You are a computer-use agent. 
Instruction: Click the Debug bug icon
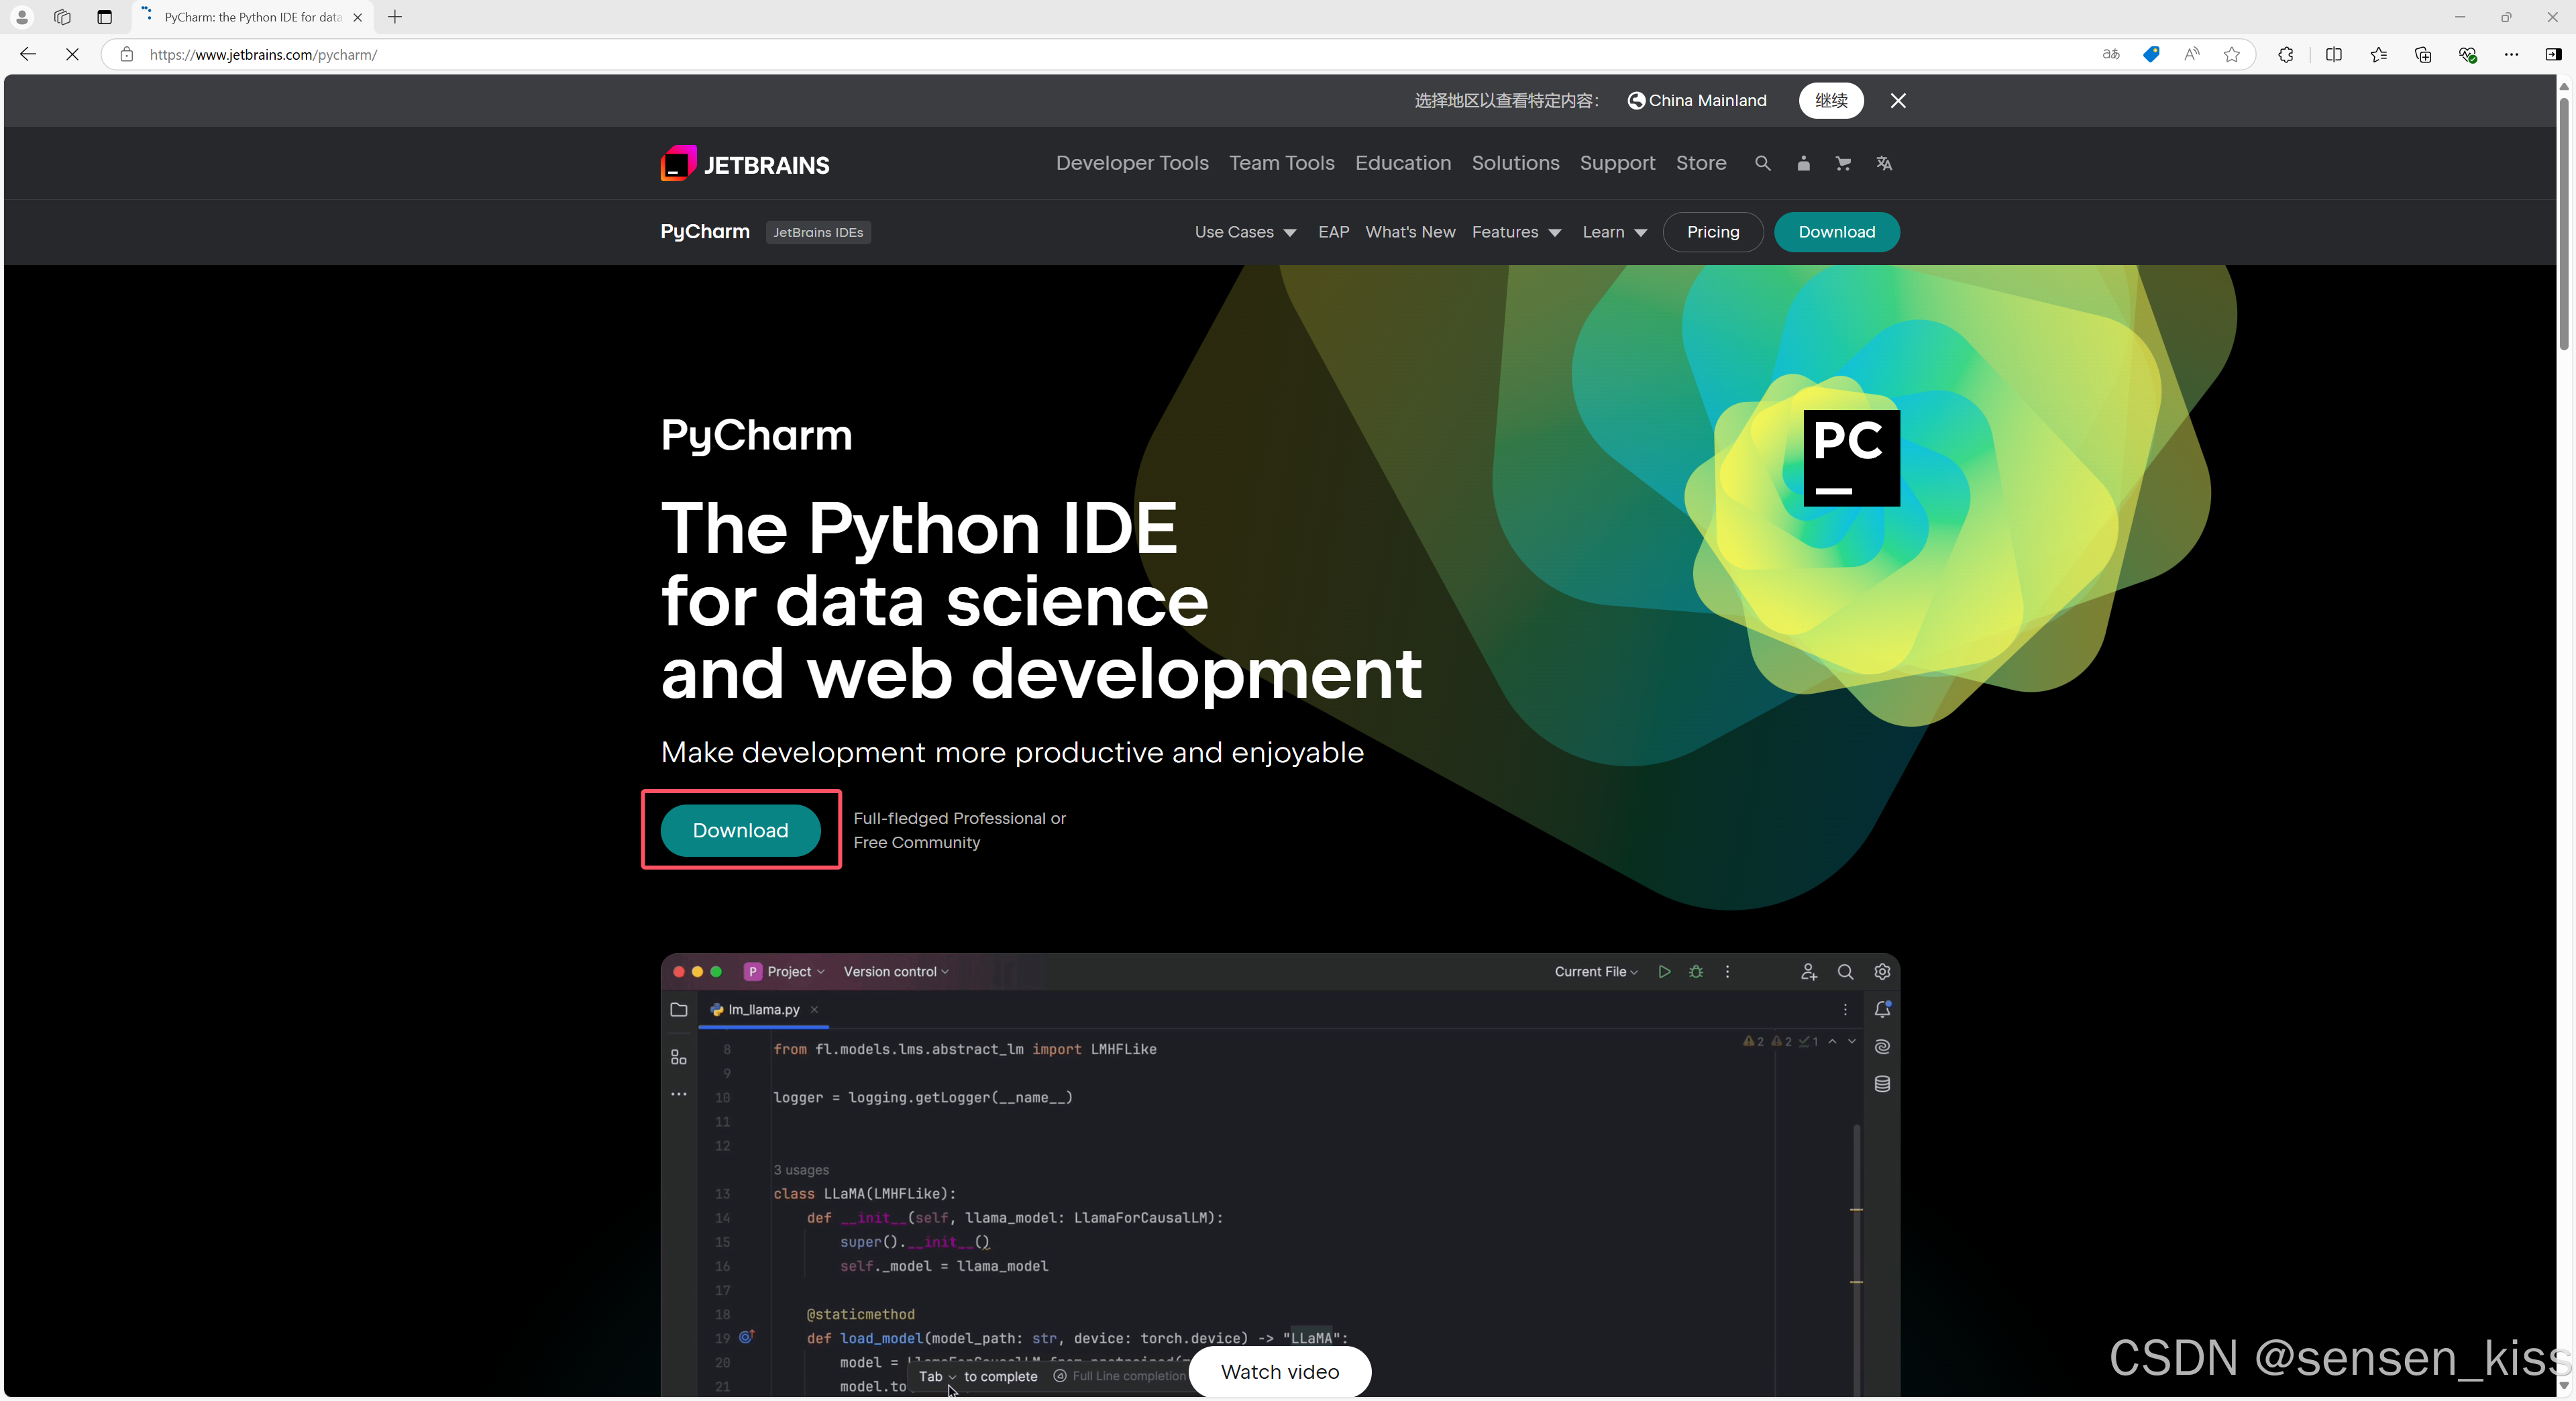pyautogui.click(x=1696, y=972)
